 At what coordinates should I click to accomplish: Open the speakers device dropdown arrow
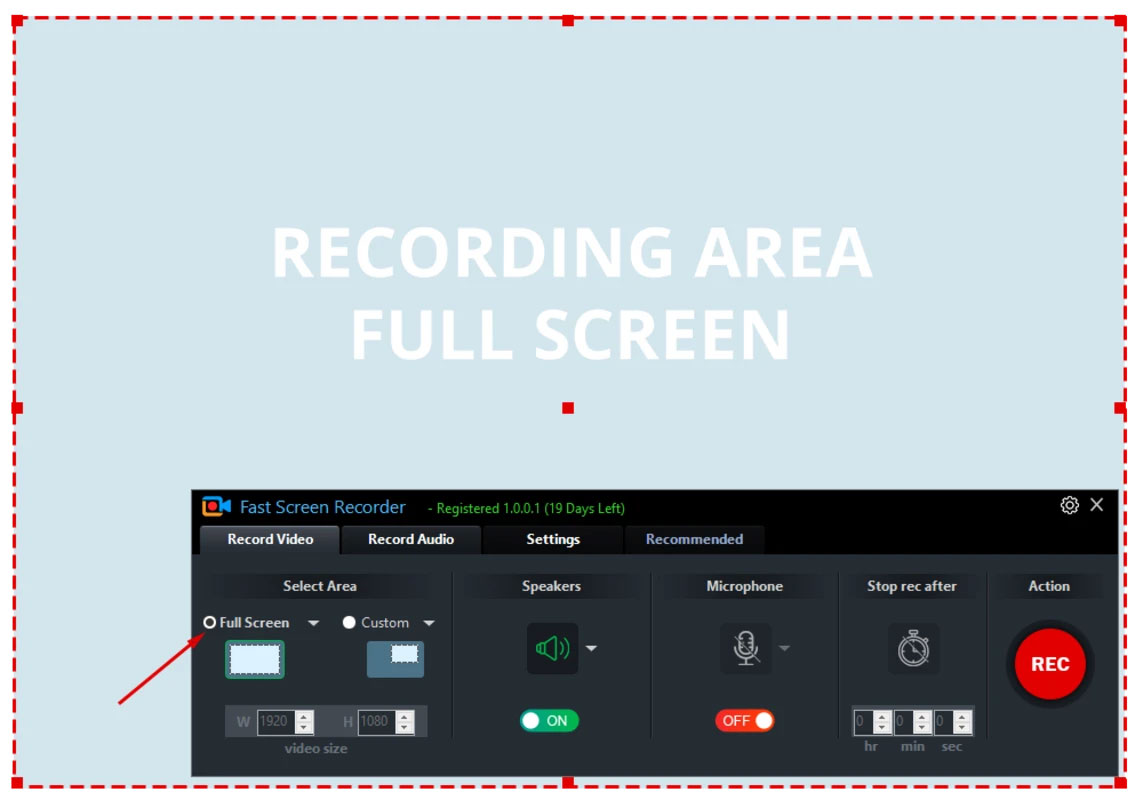coord(591,648)
